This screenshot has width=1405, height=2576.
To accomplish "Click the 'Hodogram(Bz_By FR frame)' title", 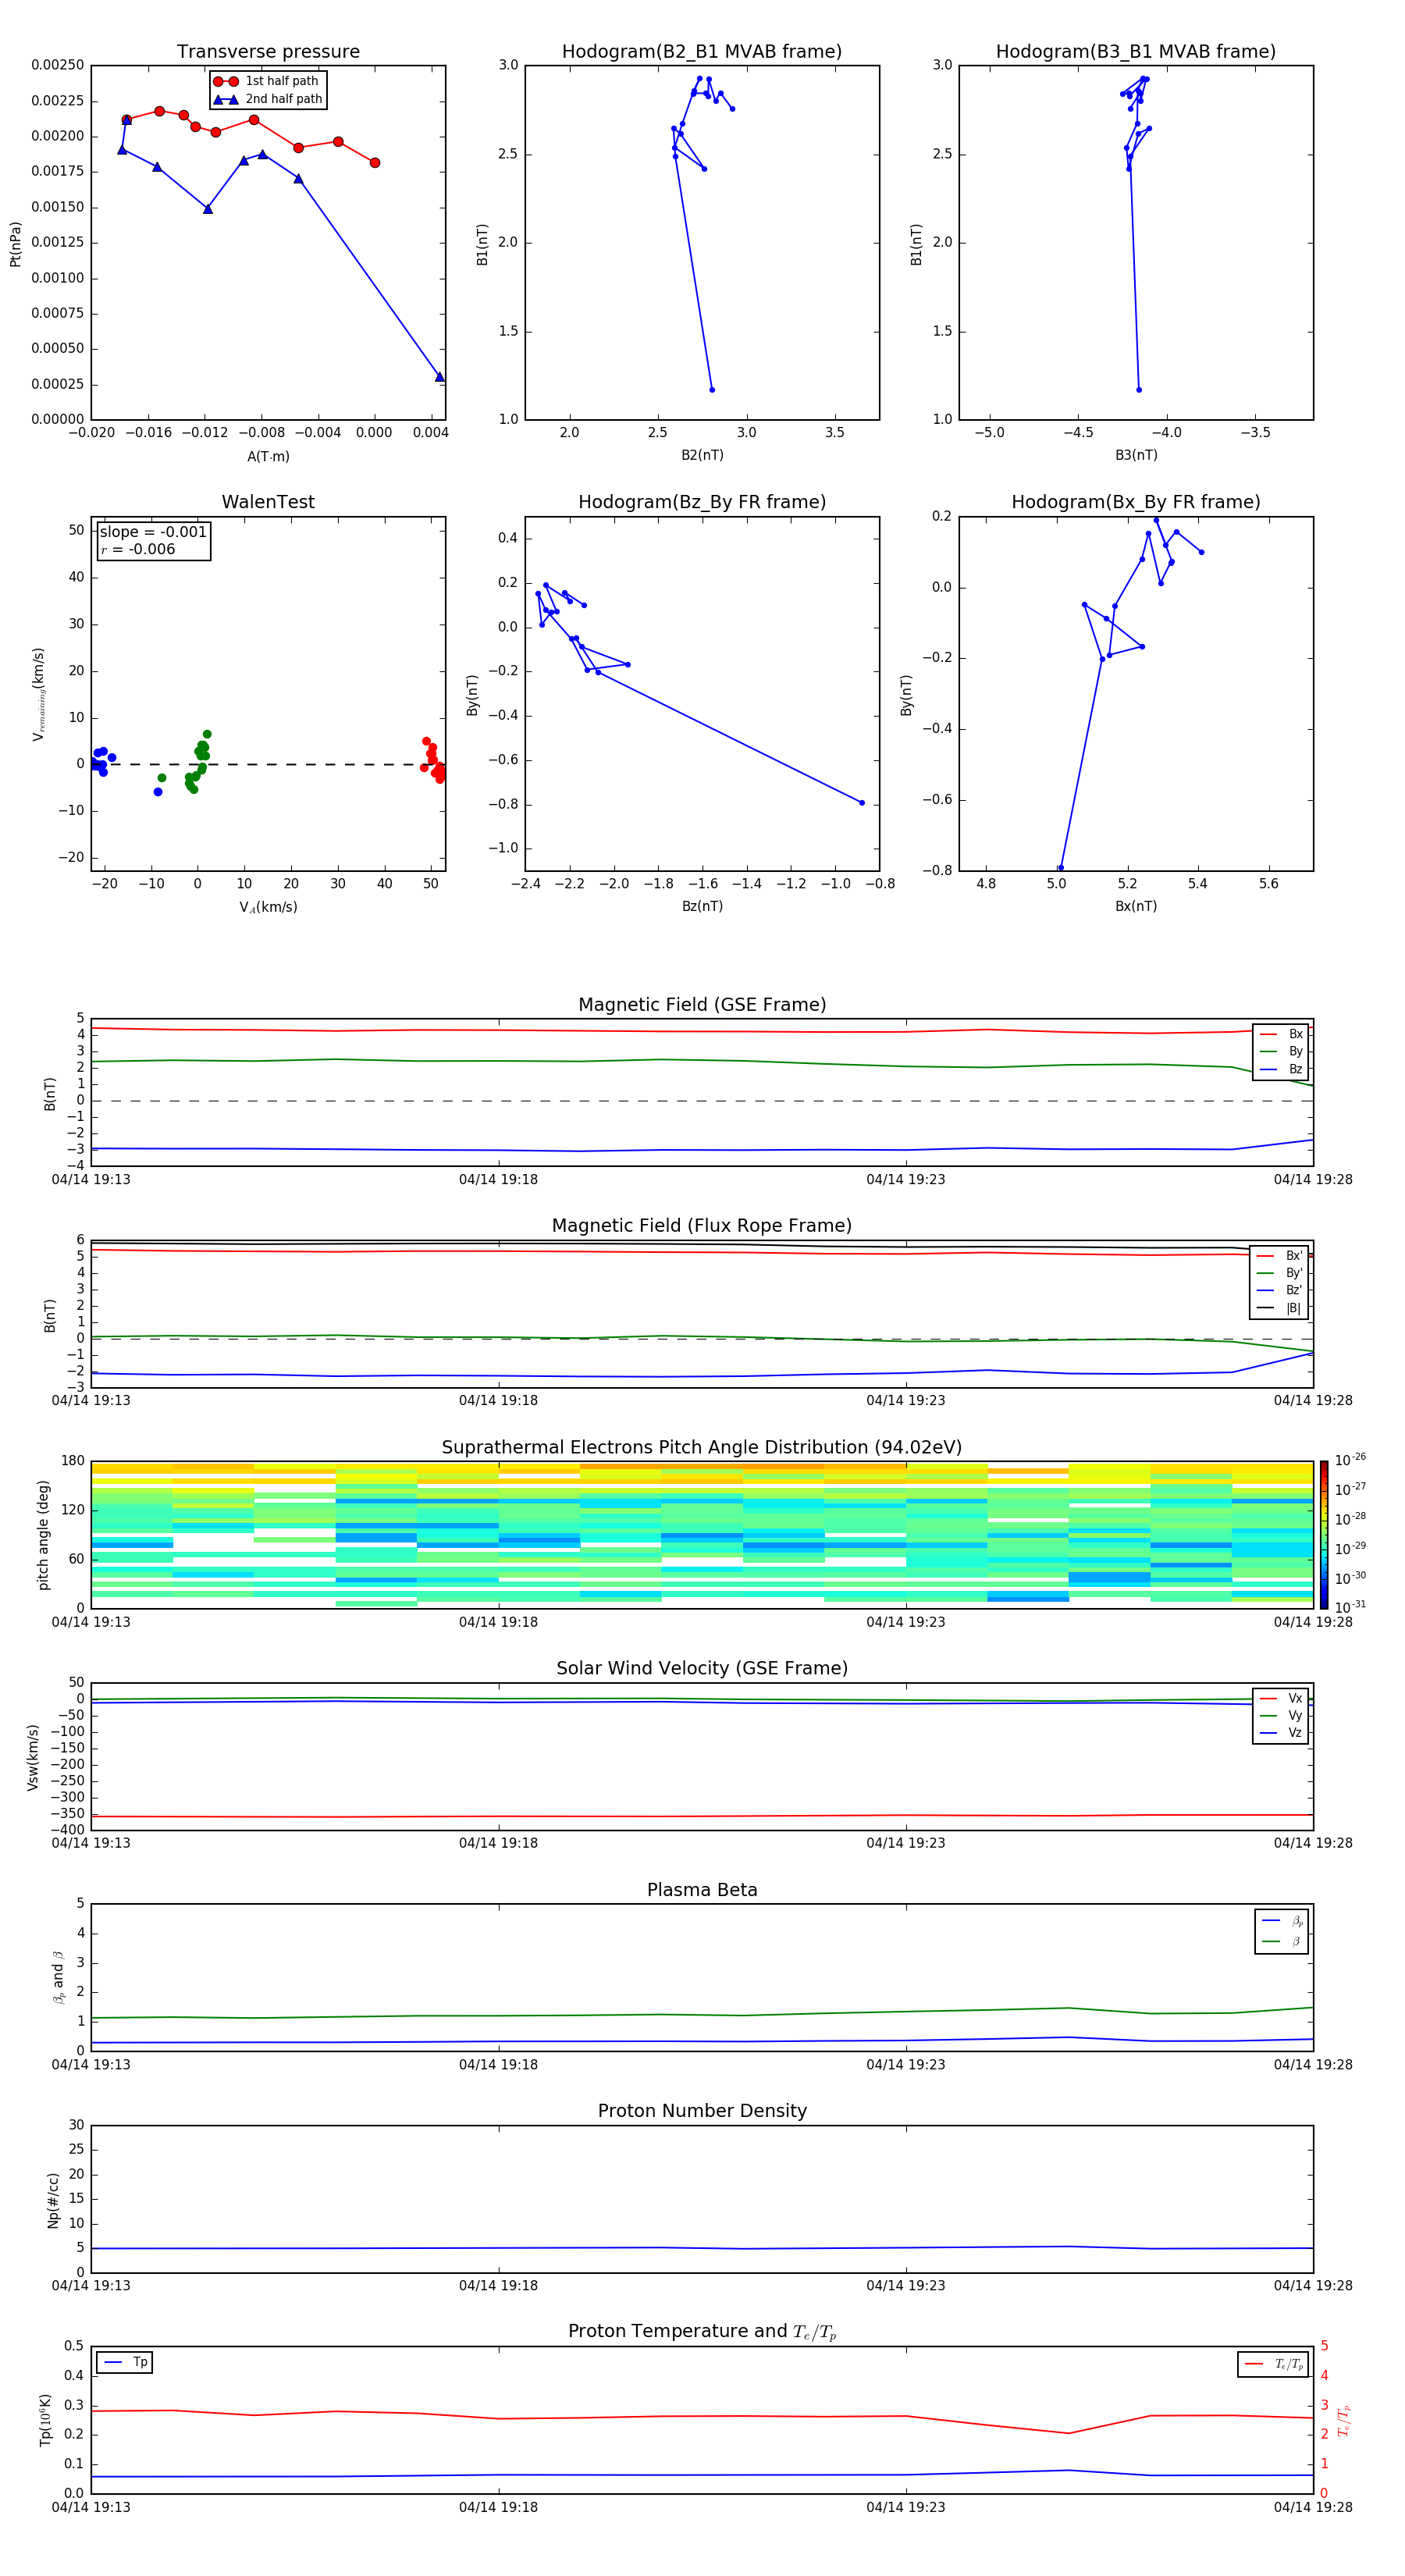I will pyautogui.click(x=702, y=502).
